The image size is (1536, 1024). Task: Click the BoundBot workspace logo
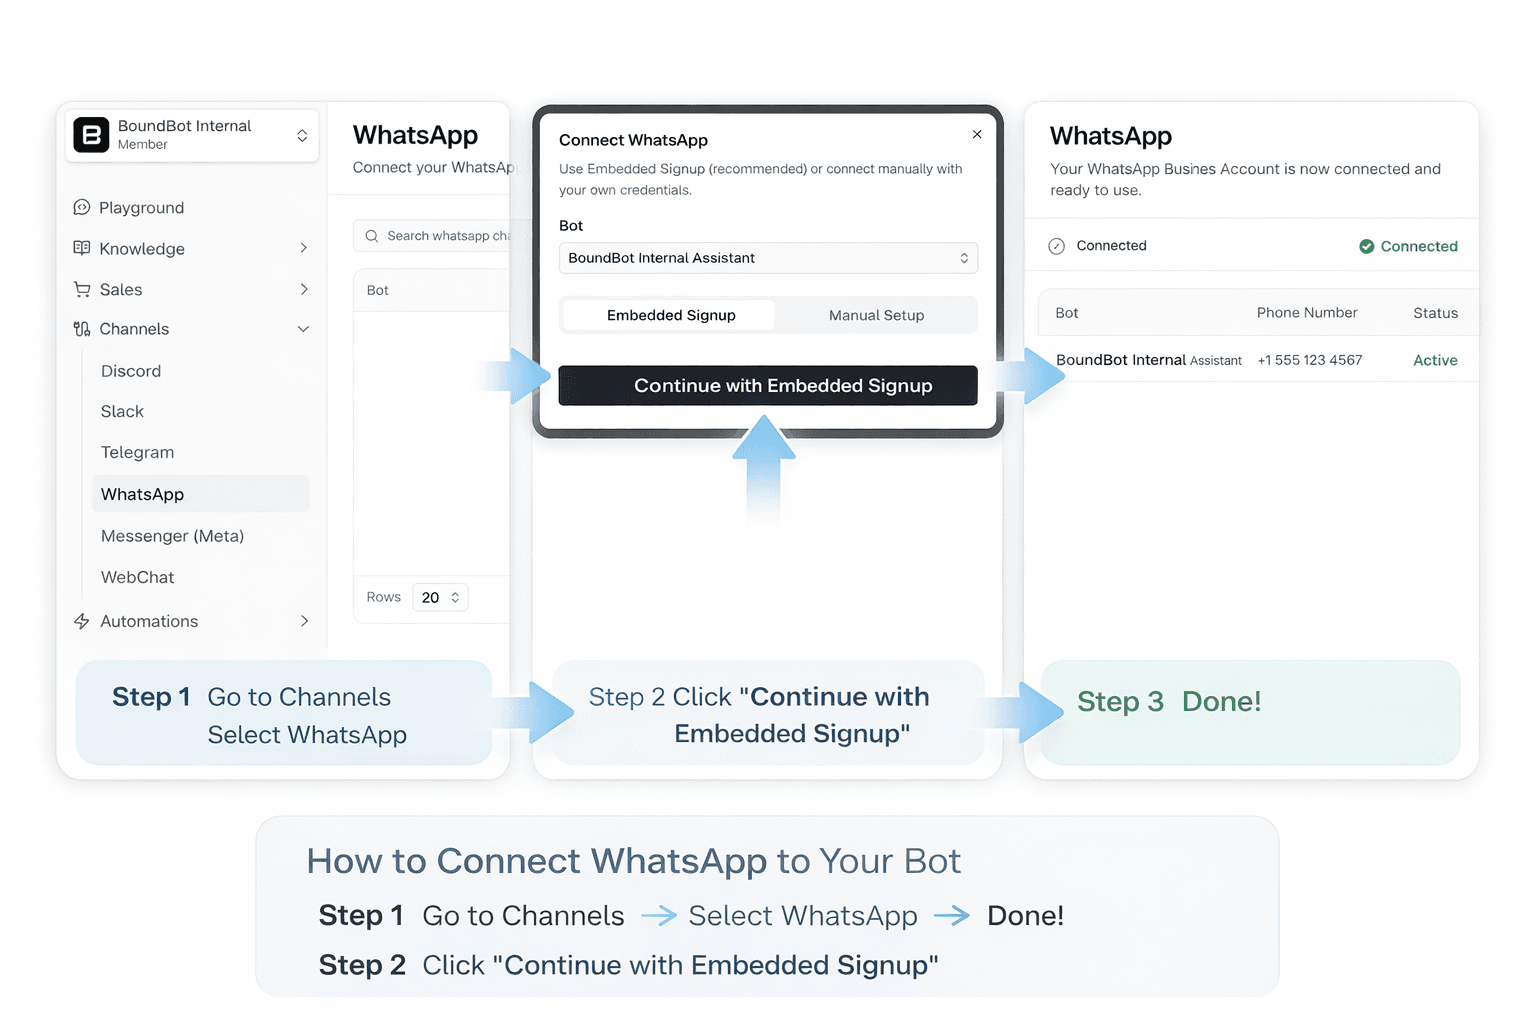coord(91,135)
